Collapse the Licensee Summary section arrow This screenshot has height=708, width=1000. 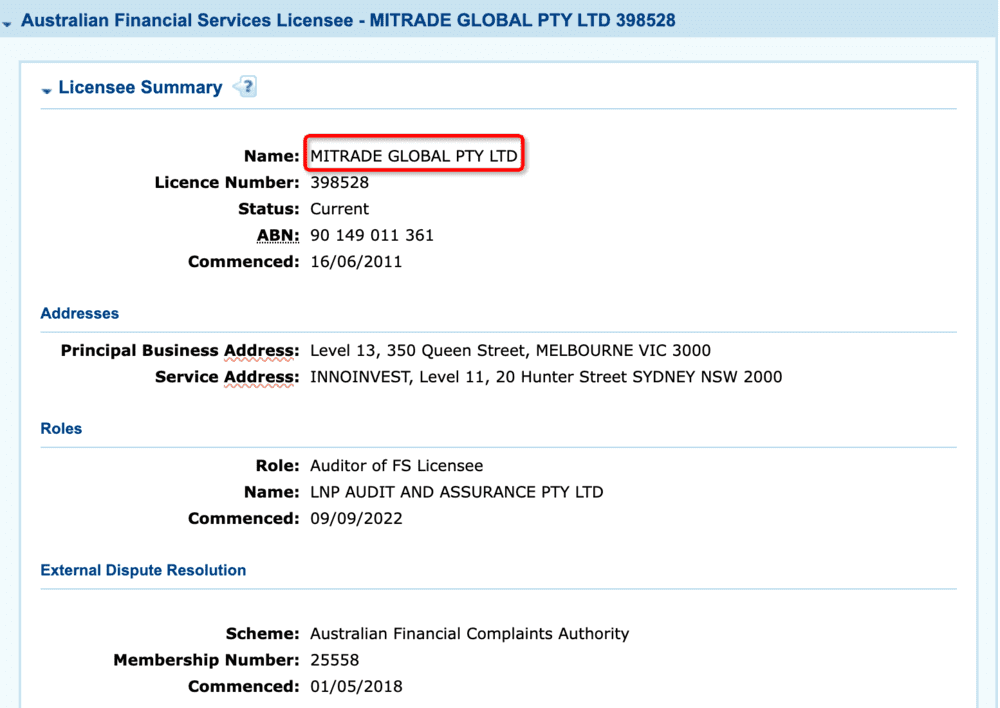point(46,90)
